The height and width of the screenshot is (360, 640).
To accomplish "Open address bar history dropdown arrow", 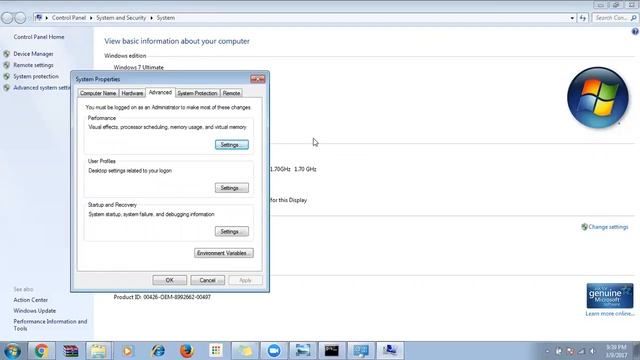I will click(572, 18).
